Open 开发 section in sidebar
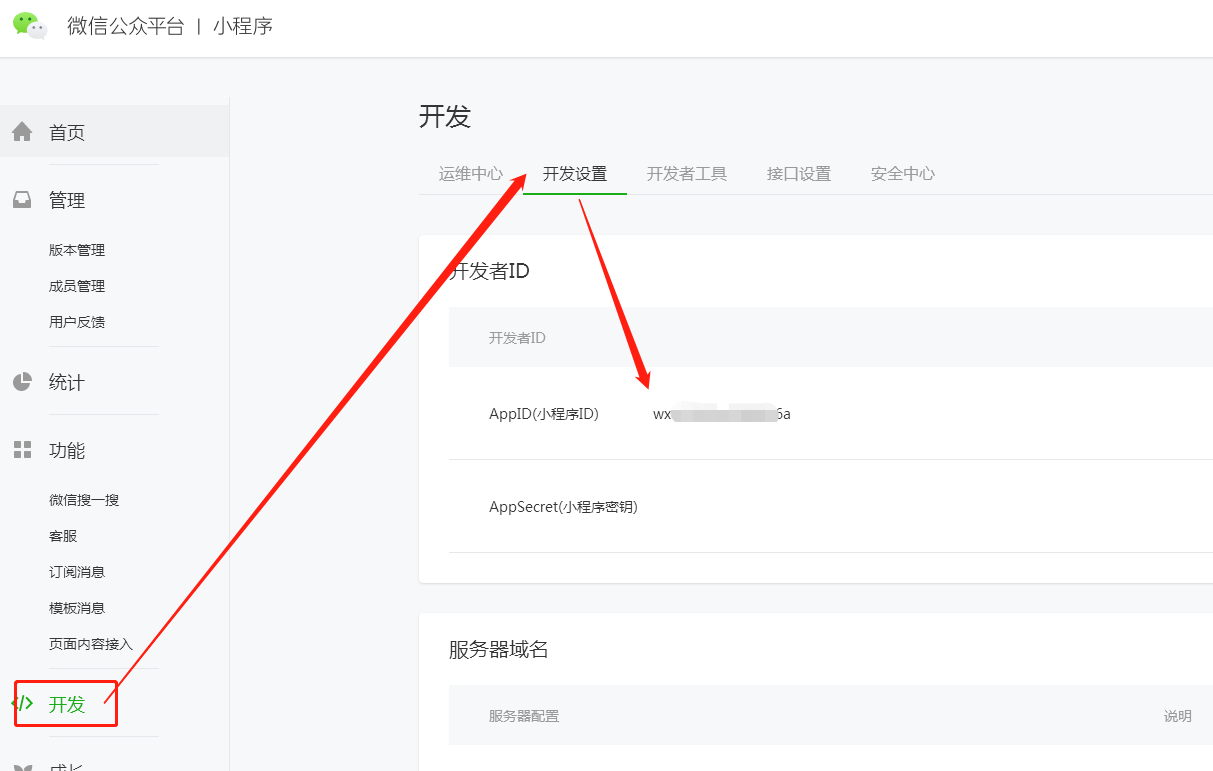1213x771 pixels. tap(67, 704)
